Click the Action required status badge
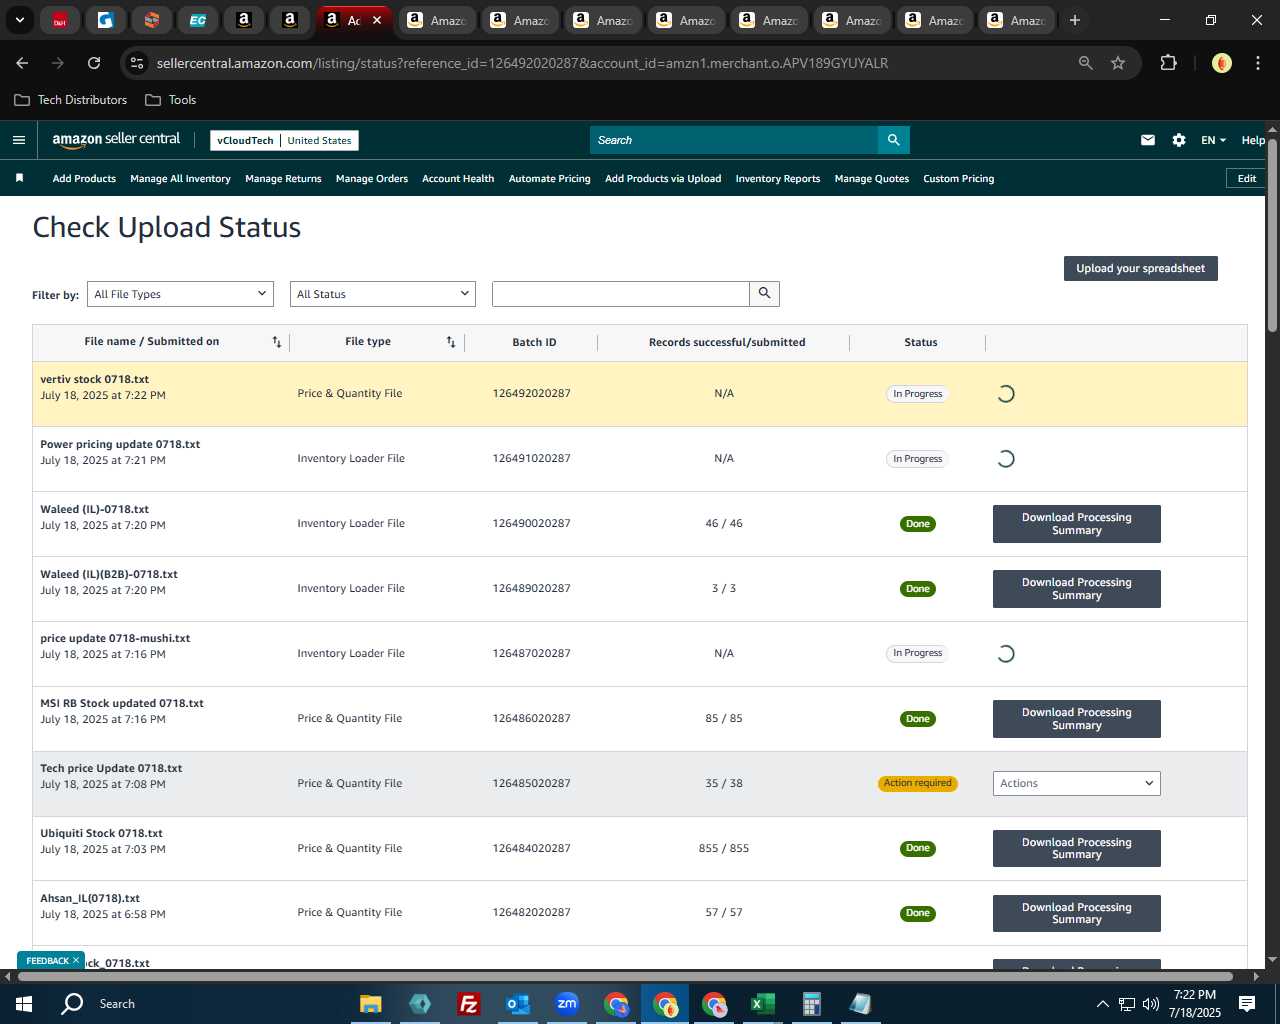 click(x=918, y=783)
